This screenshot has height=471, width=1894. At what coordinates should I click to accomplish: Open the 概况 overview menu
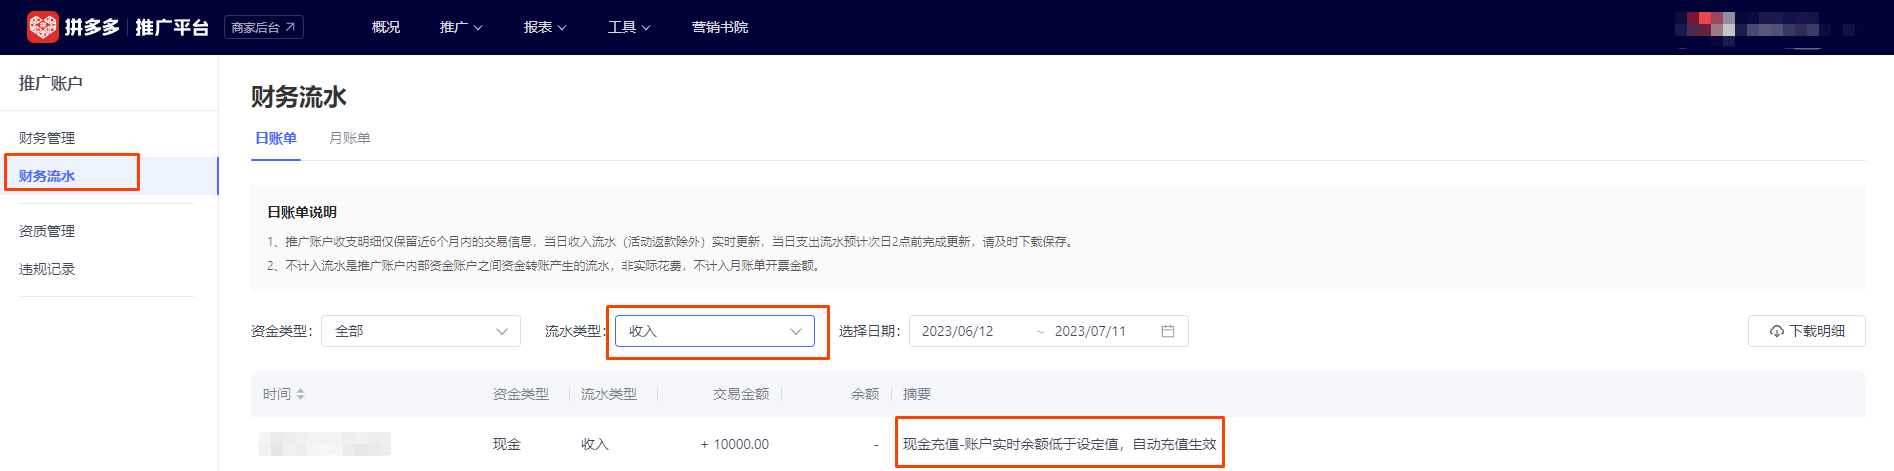(x=386, y=27)
